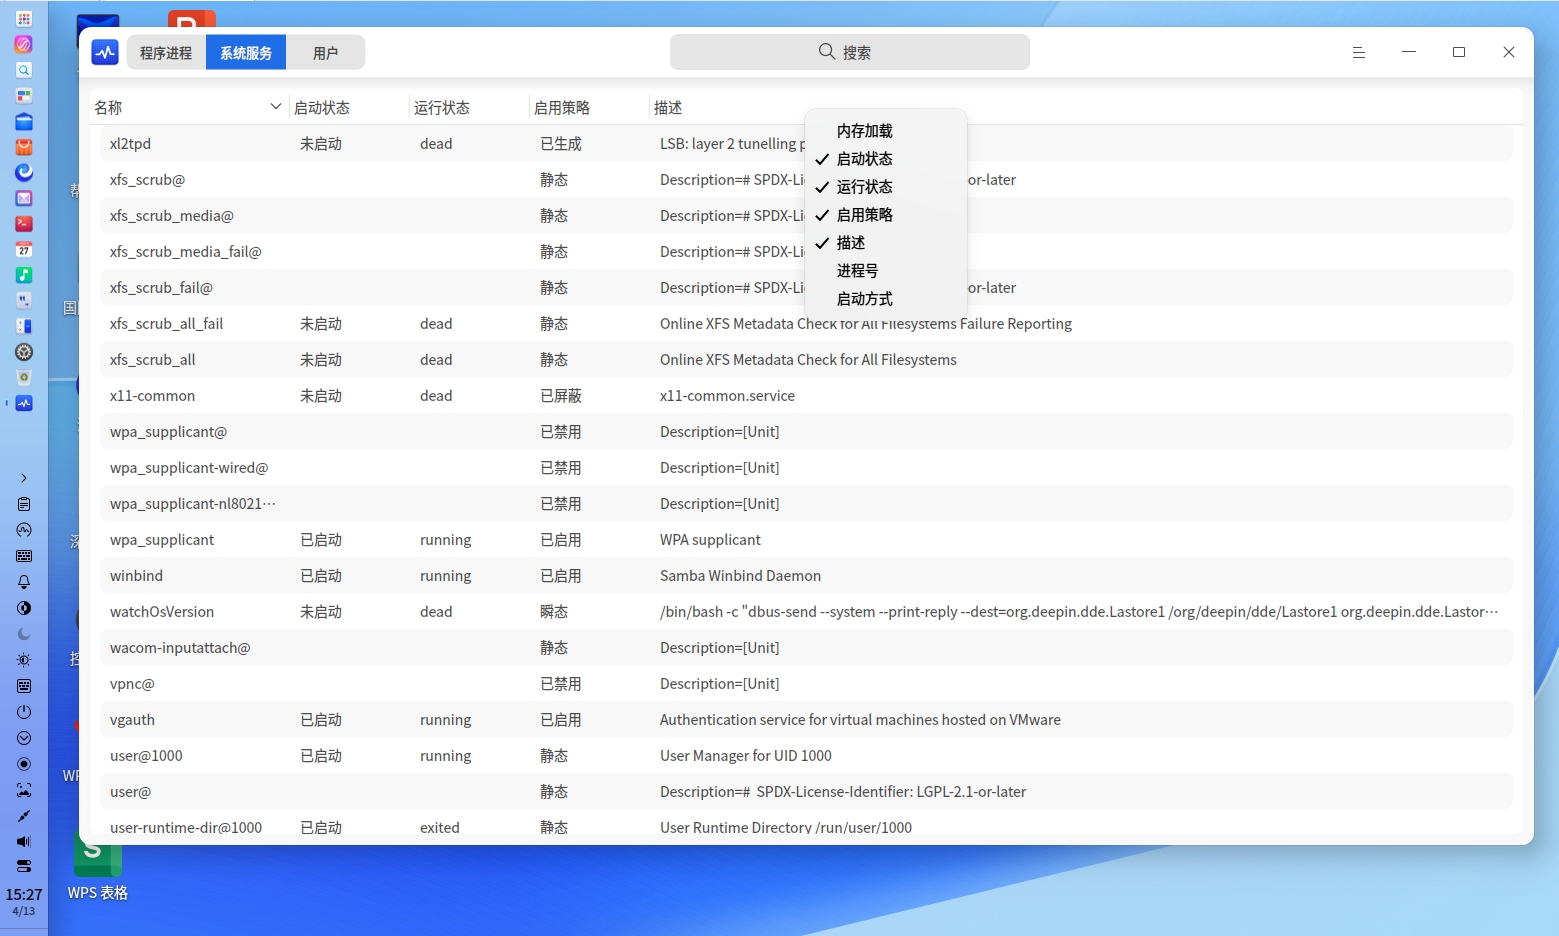
Task: Click the 搜索 search field
Action: point(850,52)
